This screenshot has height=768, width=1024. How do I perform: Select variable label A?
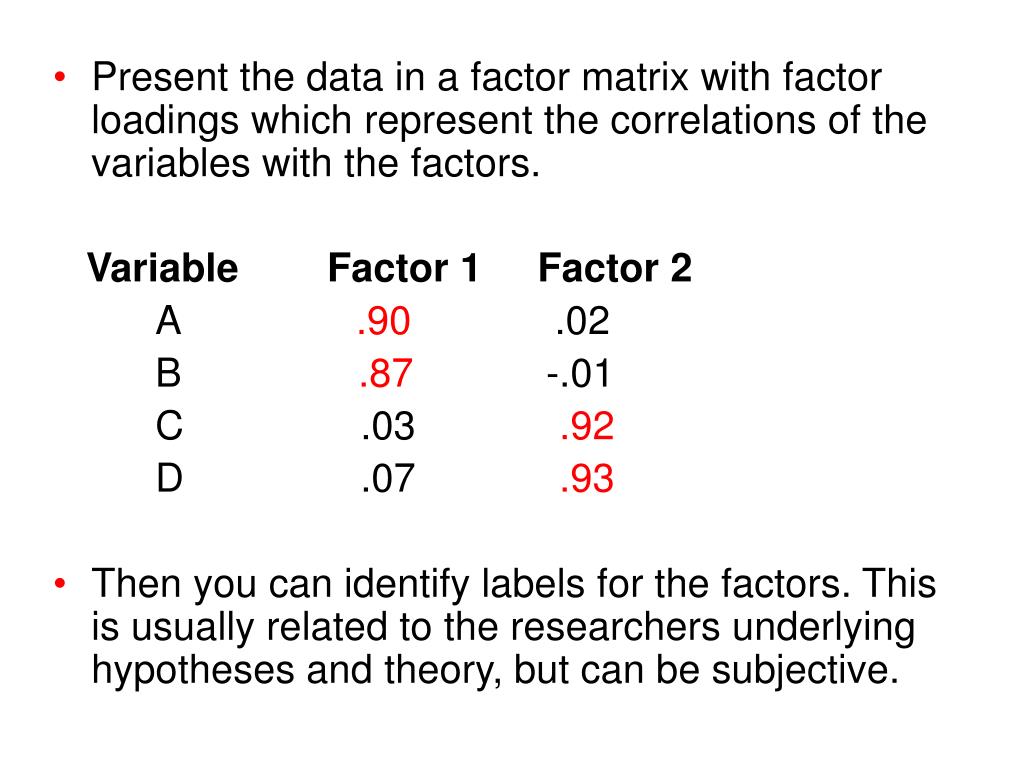point(168,321)
